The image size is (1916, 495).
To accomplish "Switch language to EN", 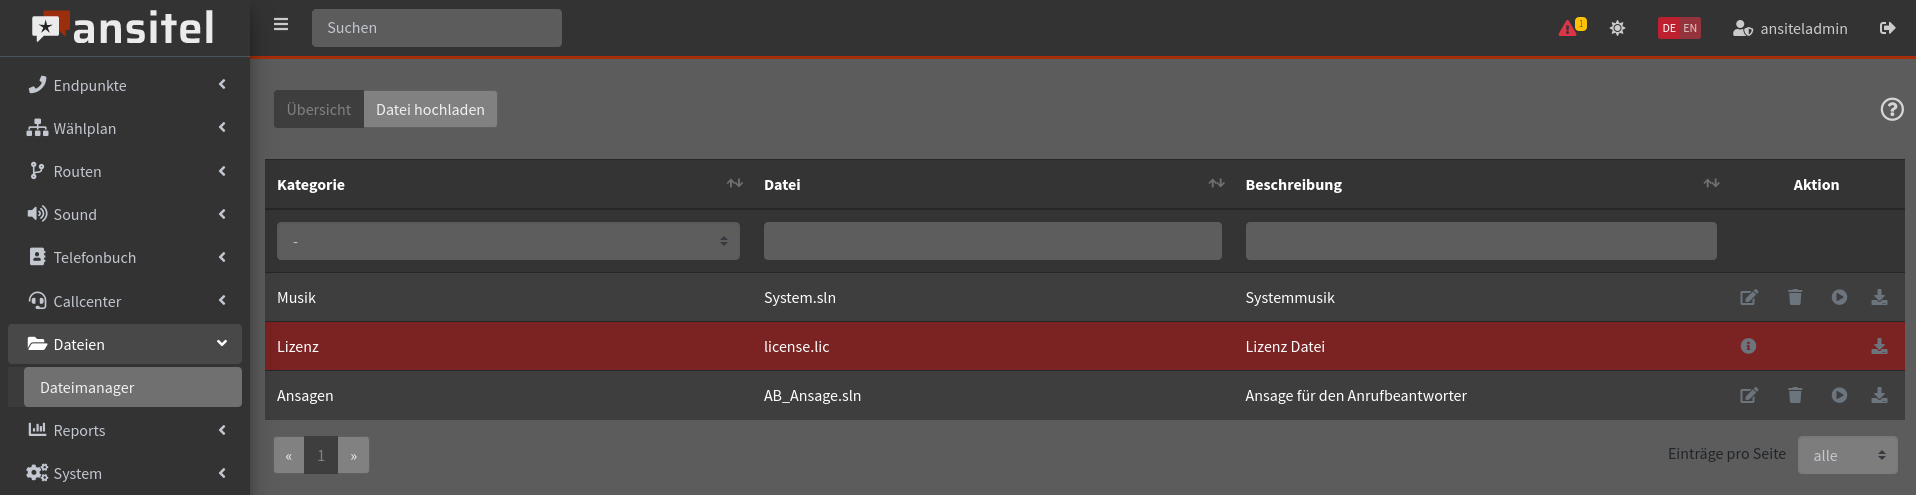I will [x=1690, y=28].
